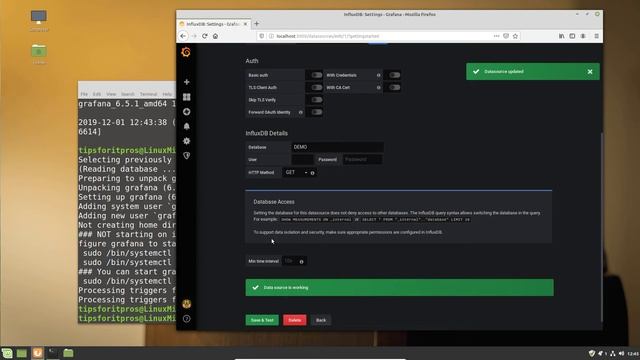The width and height of the screenshot is (640, 360).
Task: Click the network icon in system tray
Action: pos(612,353)
